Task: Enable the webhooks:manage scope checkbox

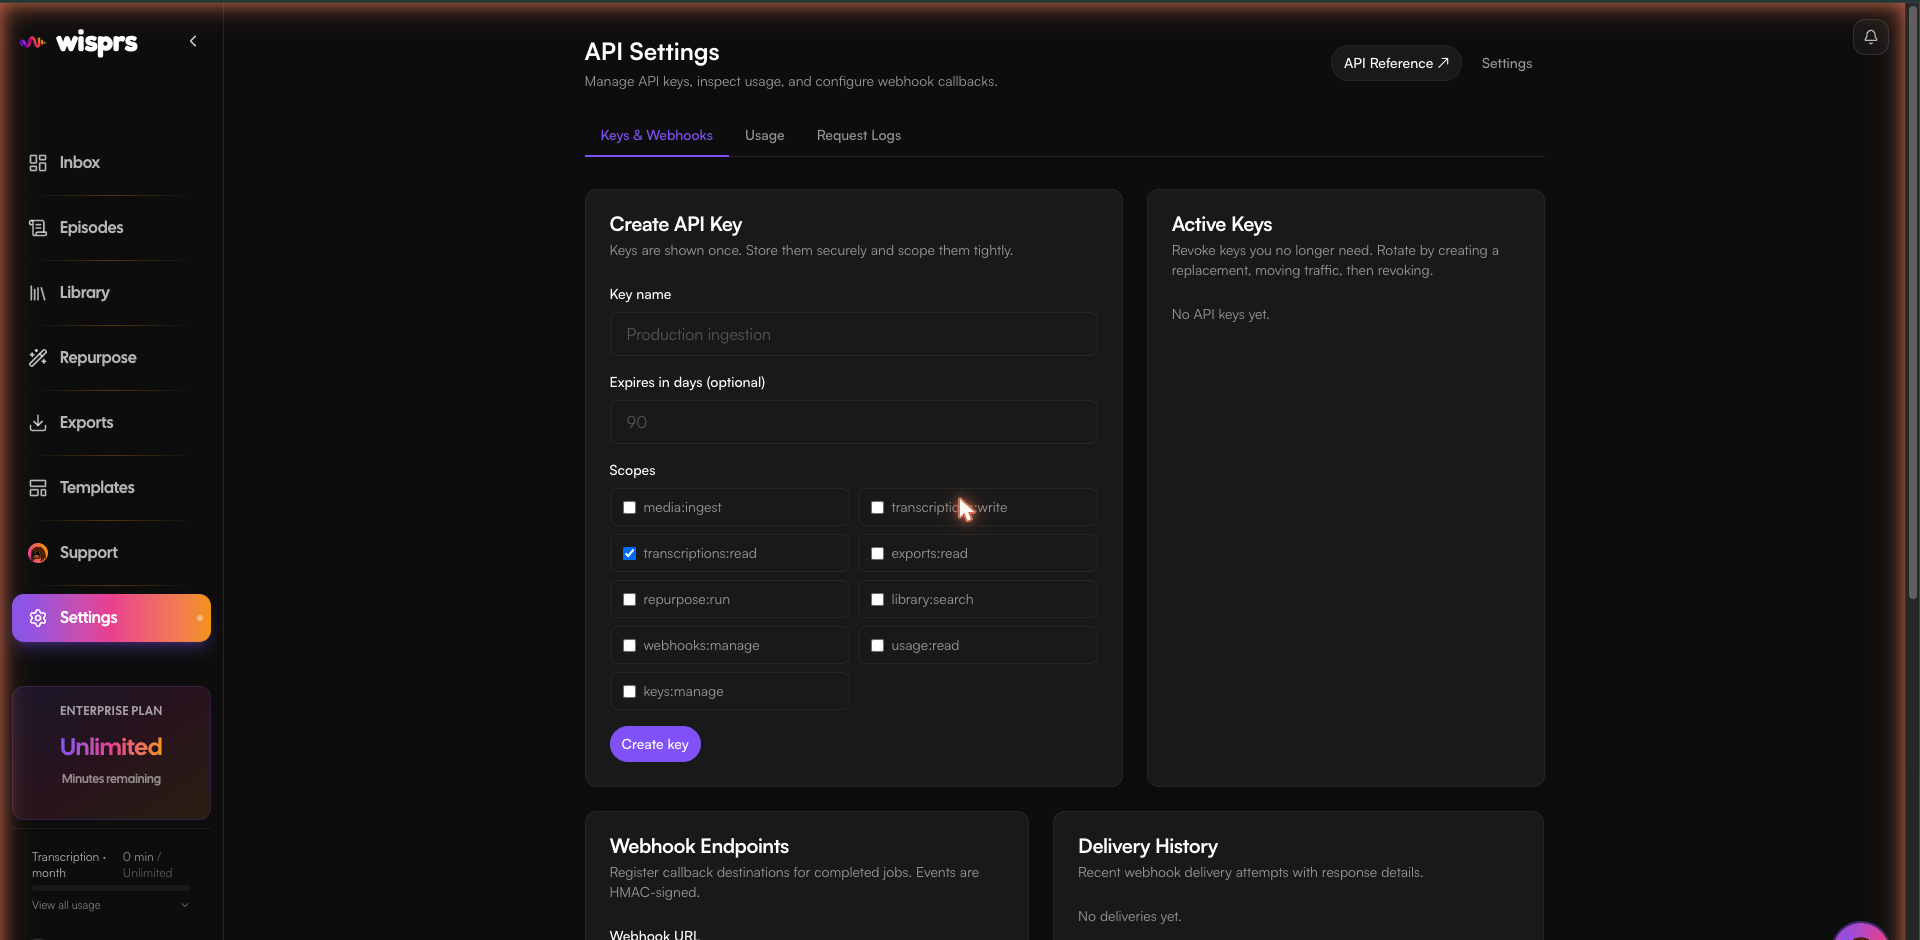Action: [629, 646]
